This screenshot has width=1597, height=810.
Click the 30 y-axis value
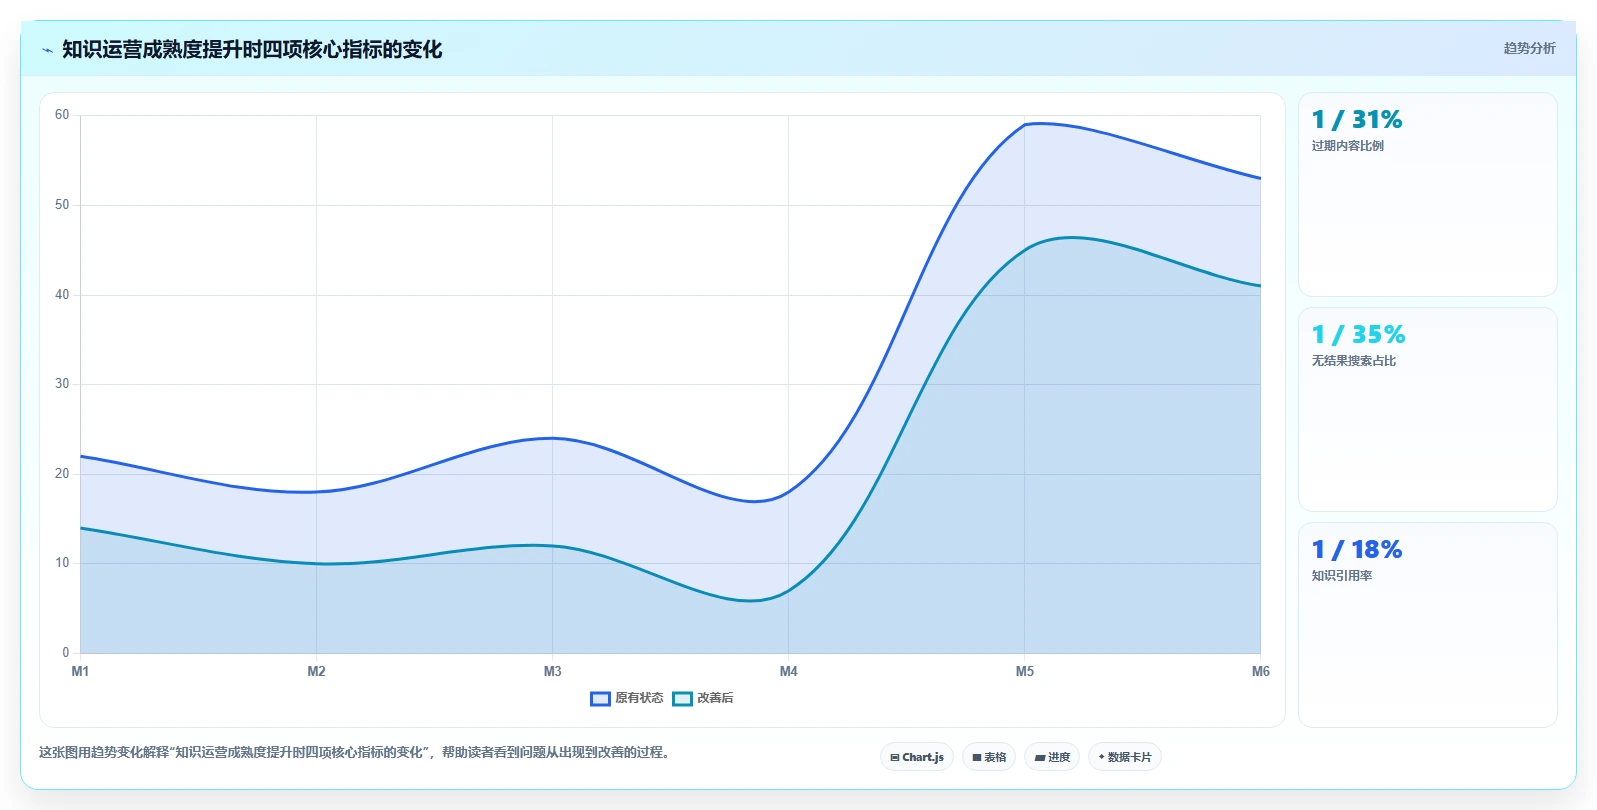62,384
